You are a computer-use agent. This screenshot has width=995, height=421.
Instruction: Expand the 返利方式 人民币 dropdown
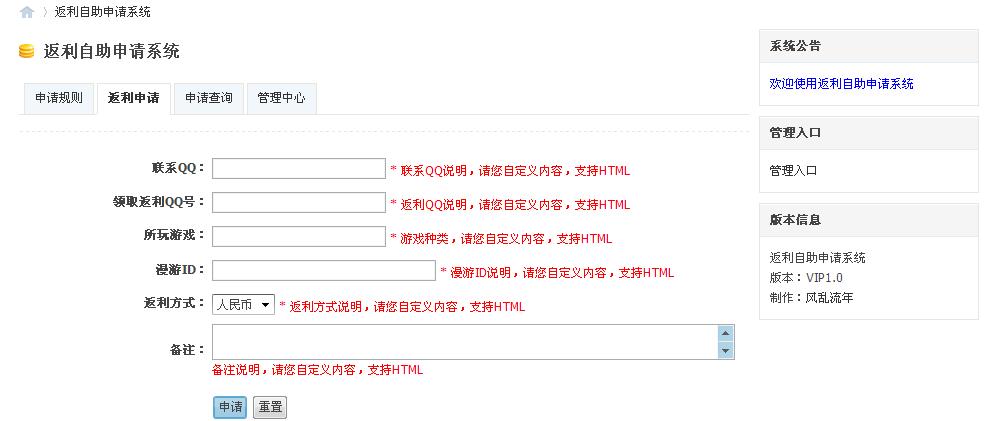coord(243,304)
